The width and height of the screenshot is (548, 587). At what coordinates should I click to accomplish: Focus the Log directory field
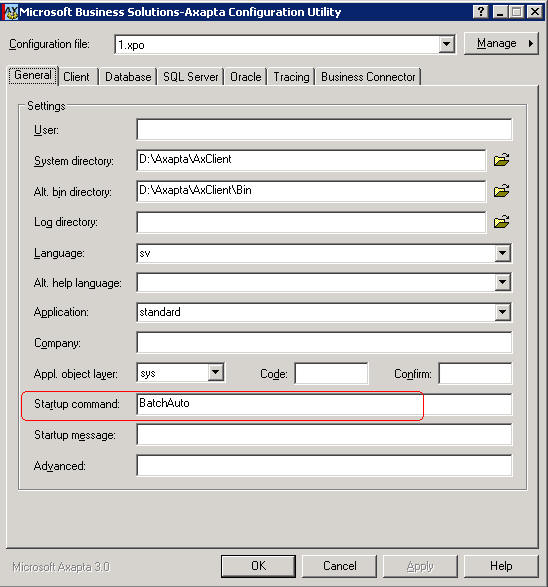(311, 222)
